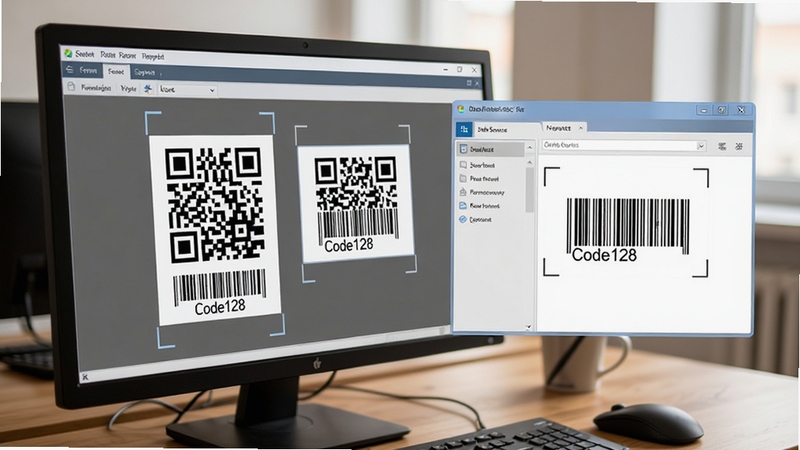Click the small close icon below the monitor window controls
Image resolution: width=800 pixels, height=450 pixels.
[477, 83]
